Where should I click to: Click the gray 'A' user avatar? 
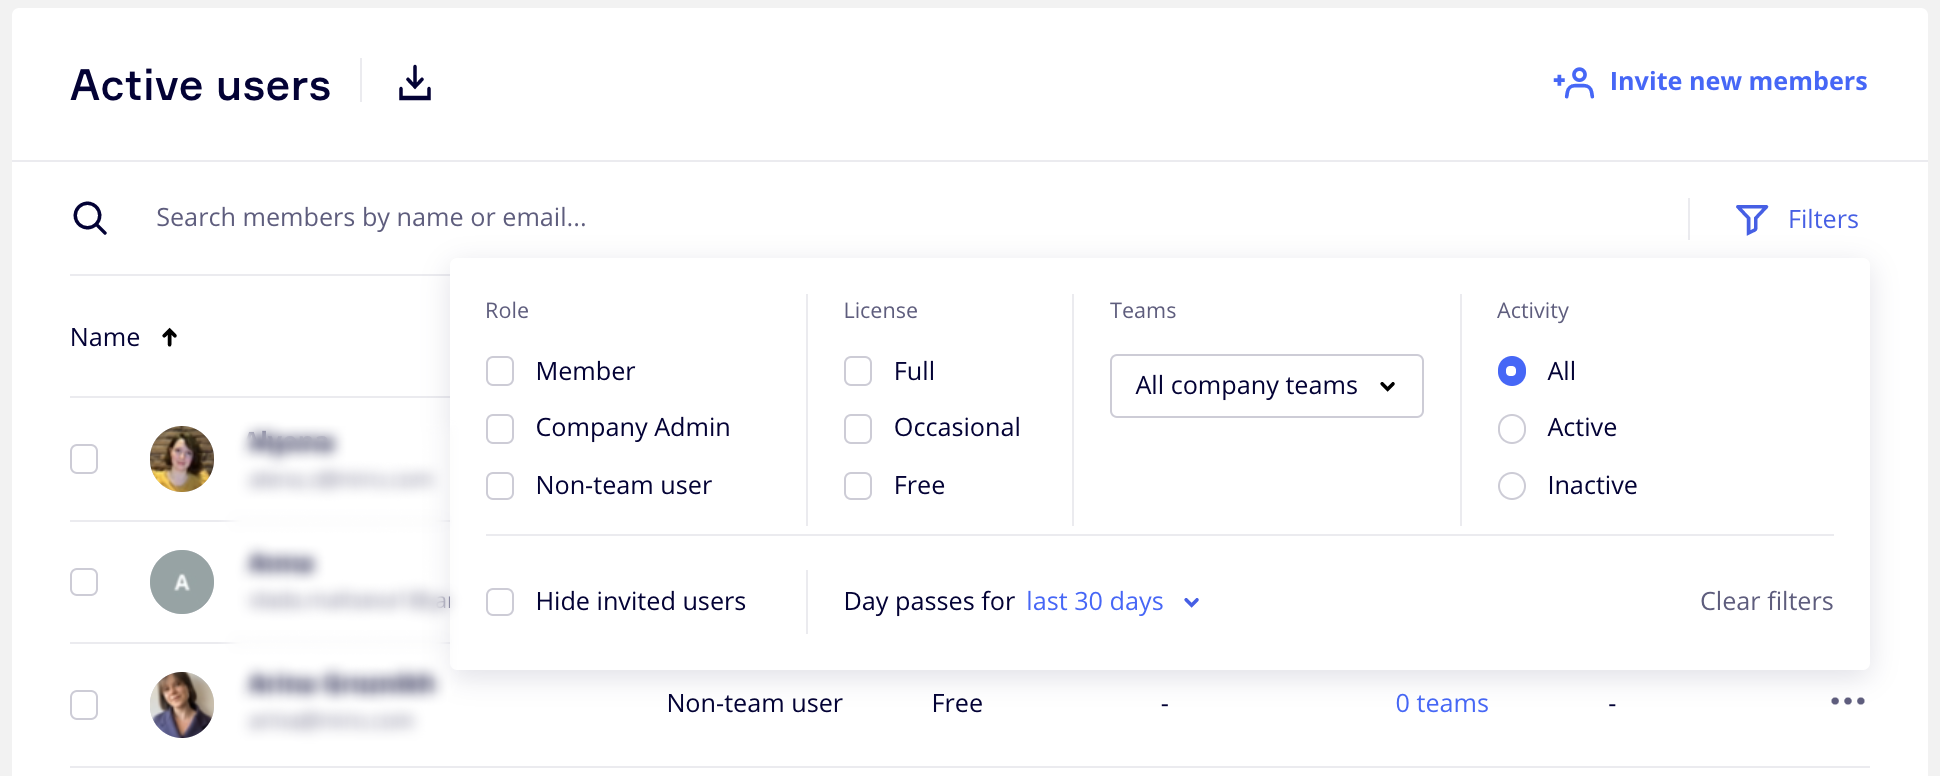tap(182, 582)
